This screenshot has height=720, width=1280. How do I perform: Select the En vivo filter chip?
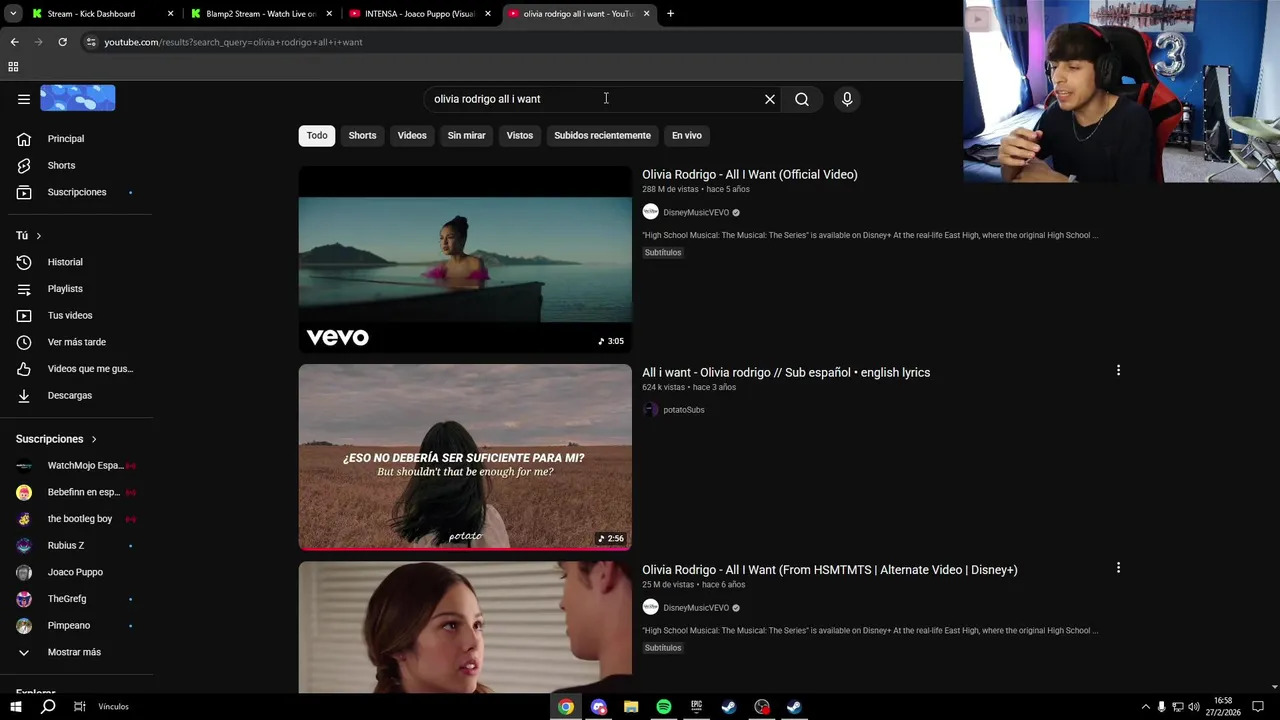click(687, 136)
